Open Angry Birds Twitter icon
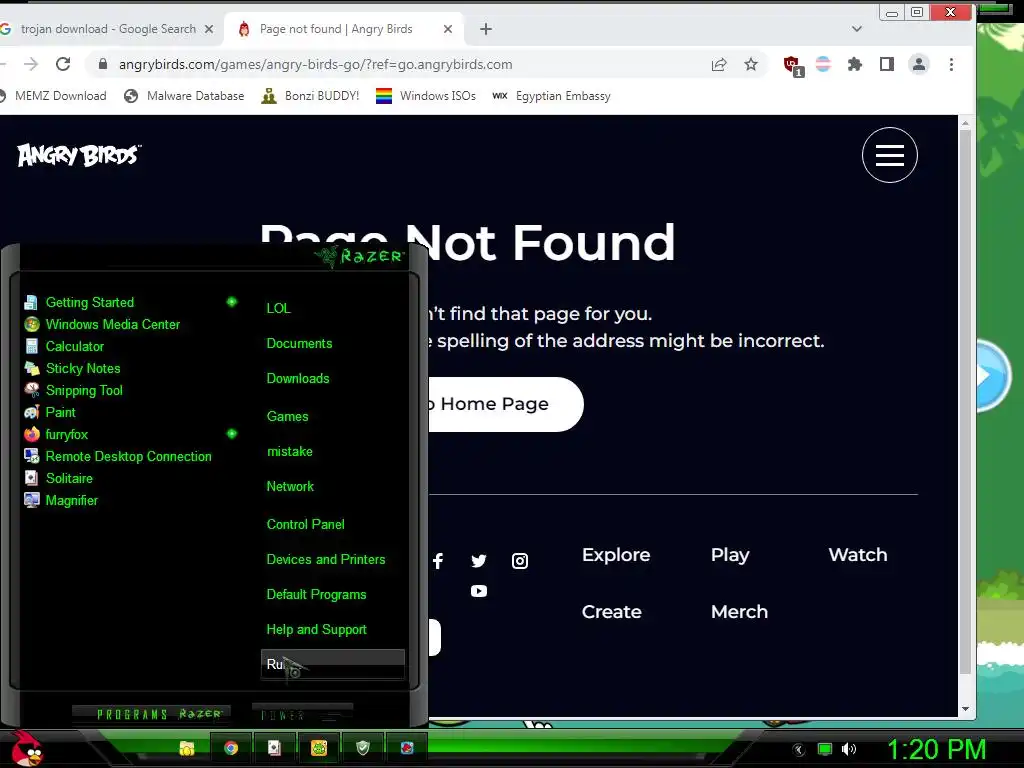1024x768 pixels. coord(479,561)
